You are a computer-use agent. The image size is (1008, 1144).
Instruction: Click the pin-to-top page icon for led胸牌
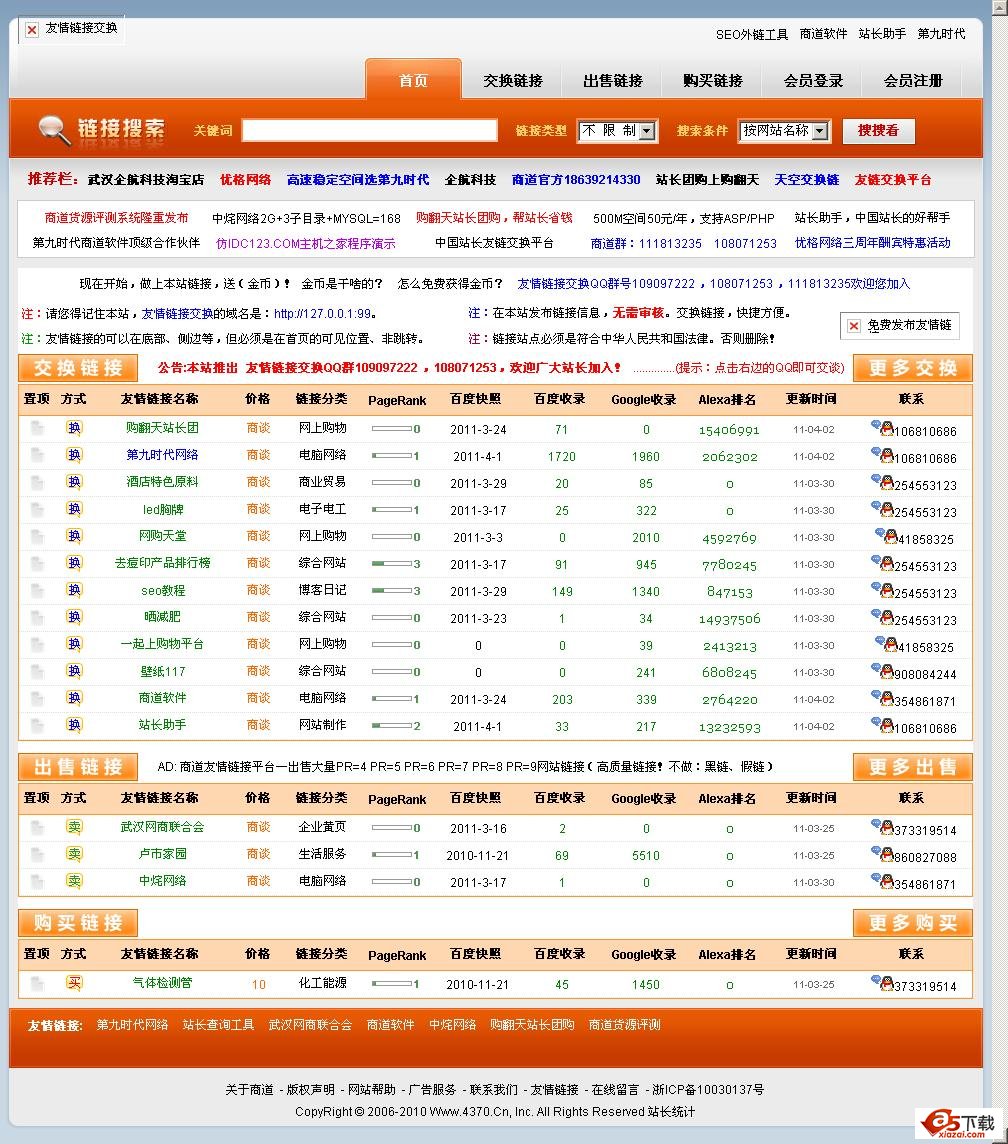click(37, 509)
